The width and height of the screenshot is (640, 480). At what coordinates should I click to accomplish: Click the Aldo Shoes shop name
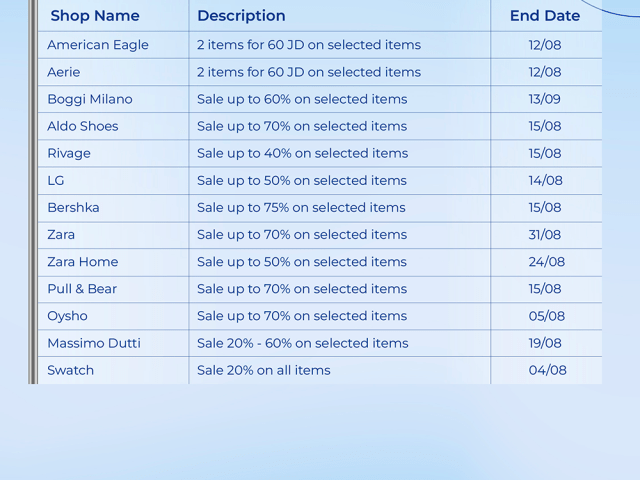[x=83, y=126]
